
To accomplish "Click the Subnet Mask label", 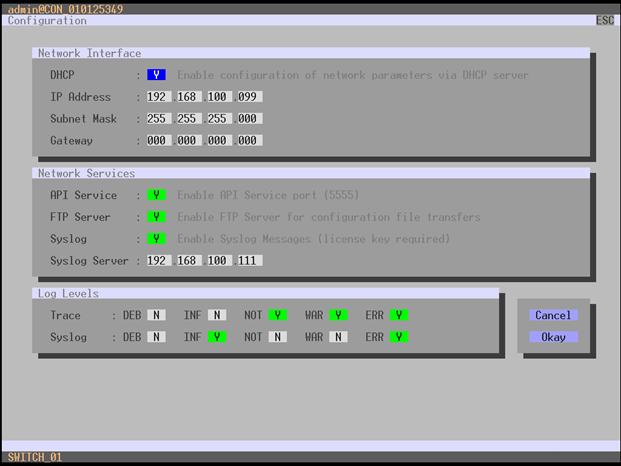I will pos(84,118).
